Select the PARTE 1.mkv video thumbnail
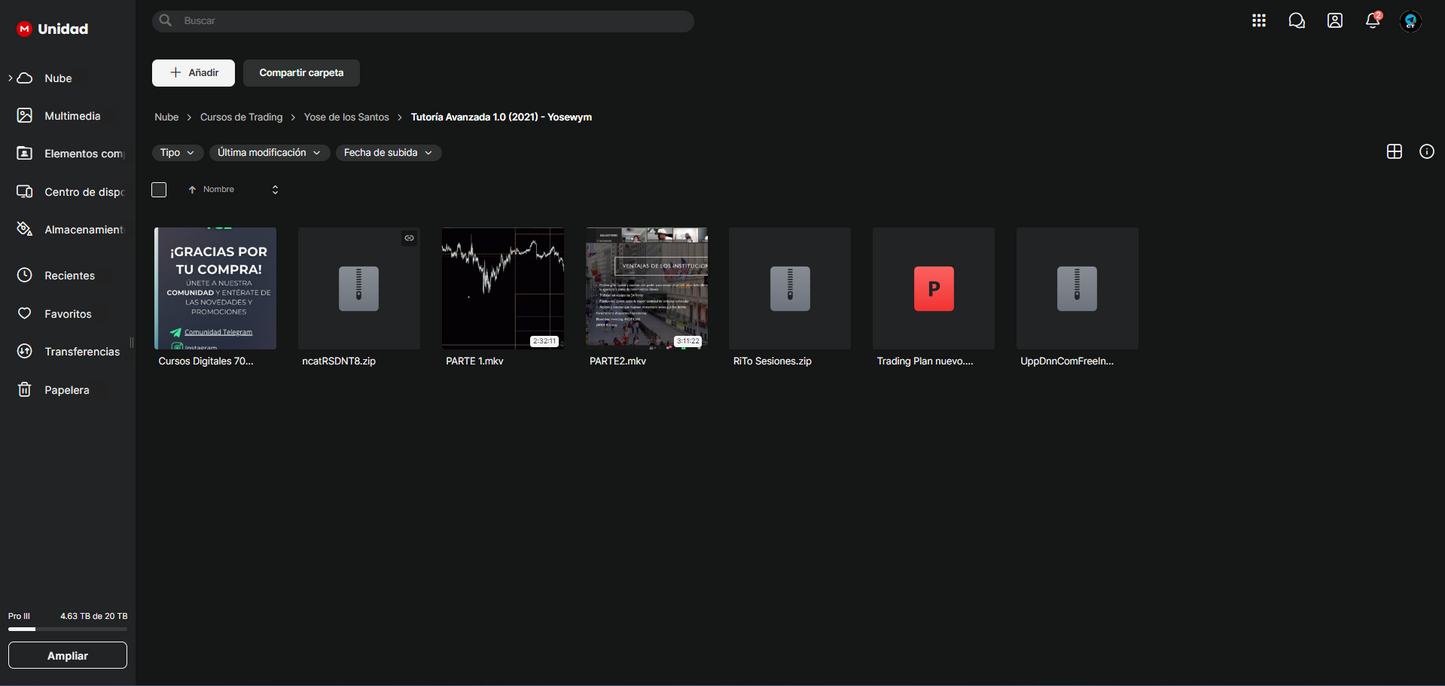The width and height of the screenshot is (1445, 686). (502, 288)
